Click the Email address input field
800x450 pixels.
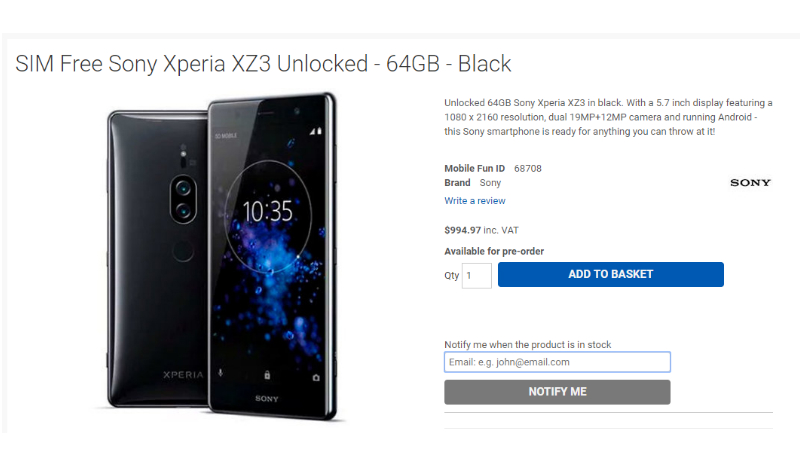point(557,362)
